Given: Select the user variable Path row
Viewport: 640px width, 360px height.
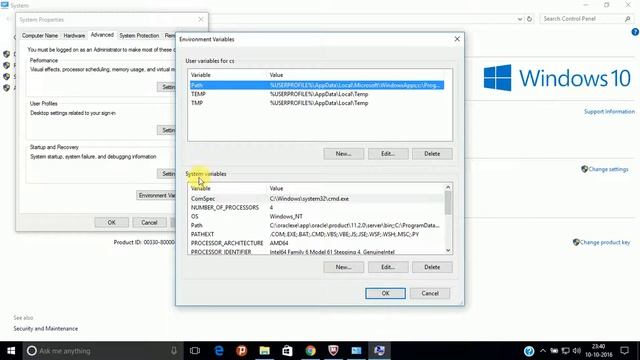Looking at the screenshot, I should tap(317, 85).
